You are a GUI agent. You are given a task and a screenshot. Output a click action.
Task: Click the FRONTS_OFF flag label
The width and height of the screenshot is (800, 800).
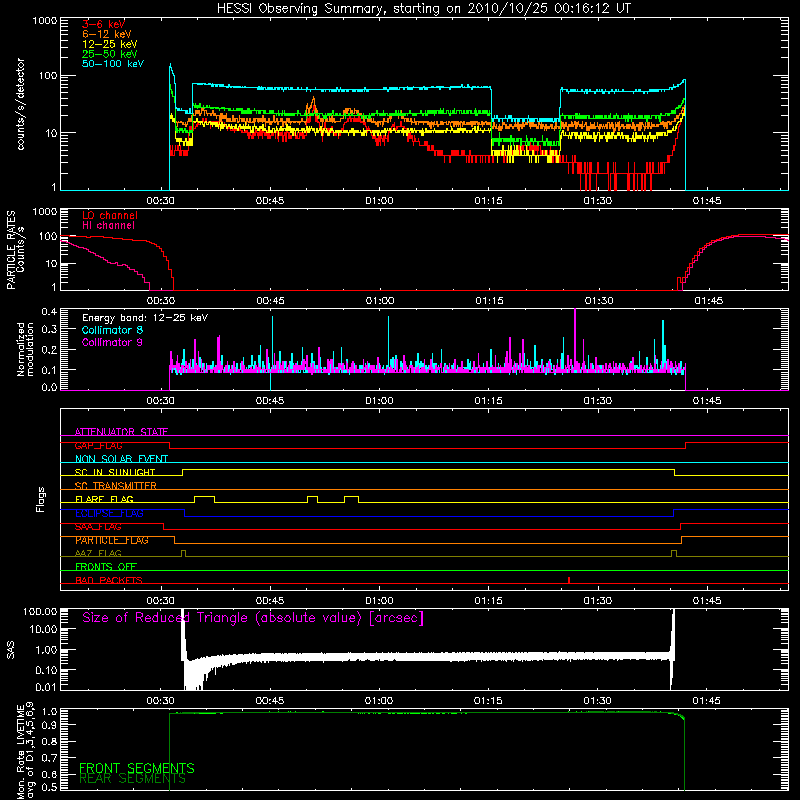pyautogui.click(x=106, y=566)
